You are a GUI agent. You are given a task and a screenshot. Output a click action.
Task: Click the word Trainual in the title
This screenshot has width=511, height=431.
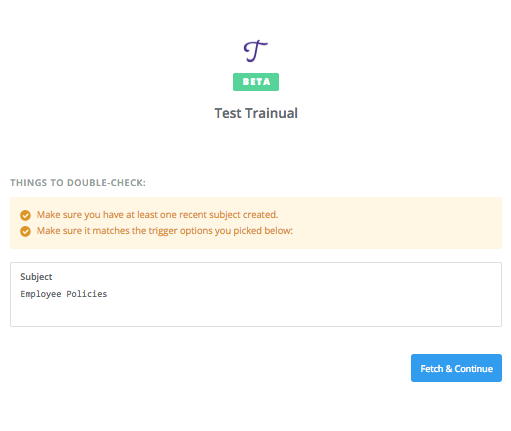pyautogui.click(x=271, y=113)
